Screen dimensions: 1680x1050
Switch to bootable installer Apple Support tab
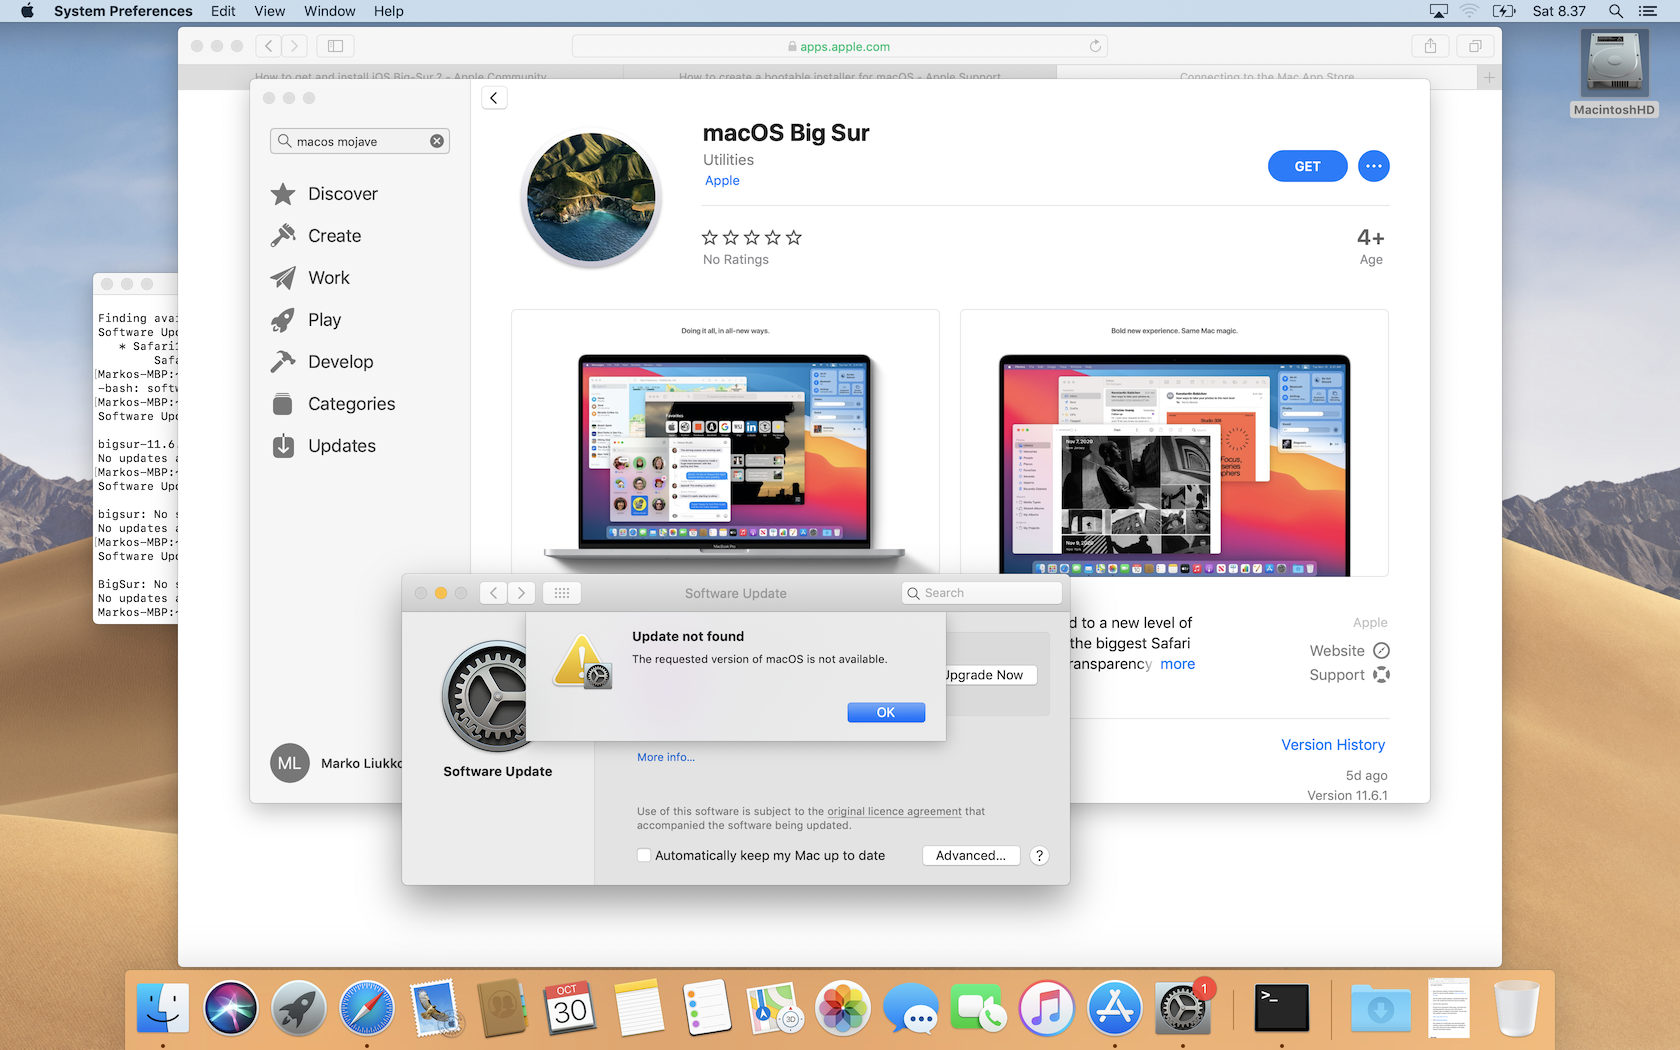click(840, 77)
